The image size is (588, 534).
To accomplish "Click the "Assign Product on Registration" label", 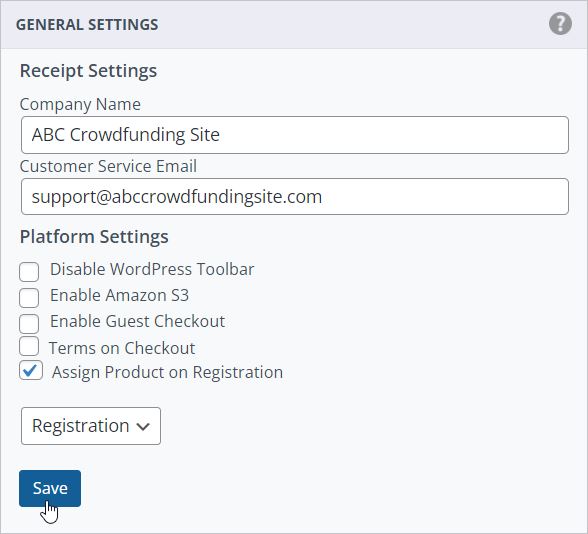I will (167, 372).
